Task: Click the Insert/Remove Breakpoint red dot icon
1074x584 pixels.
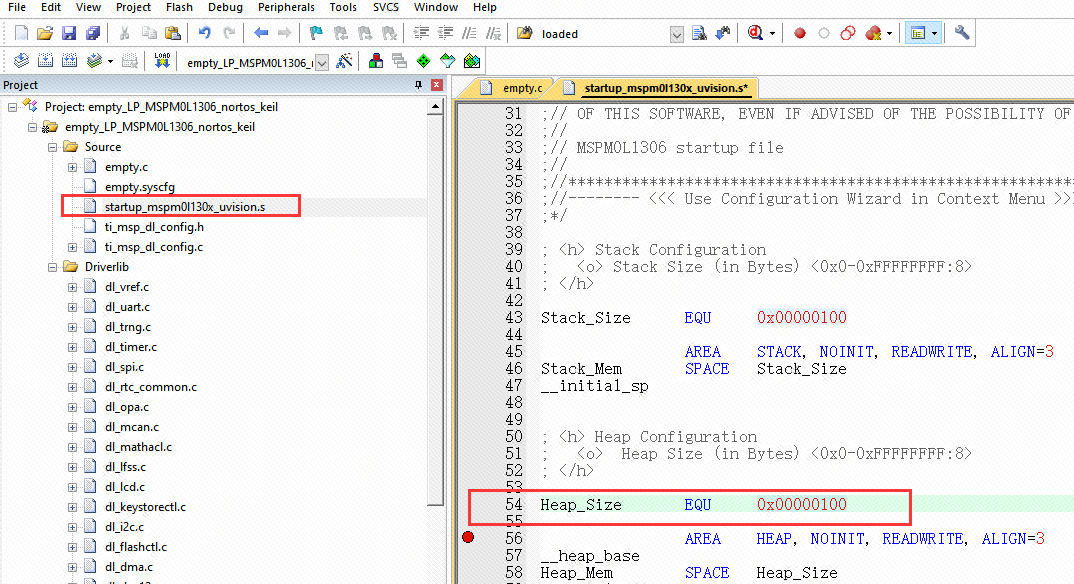Action: tap(799, 33)
